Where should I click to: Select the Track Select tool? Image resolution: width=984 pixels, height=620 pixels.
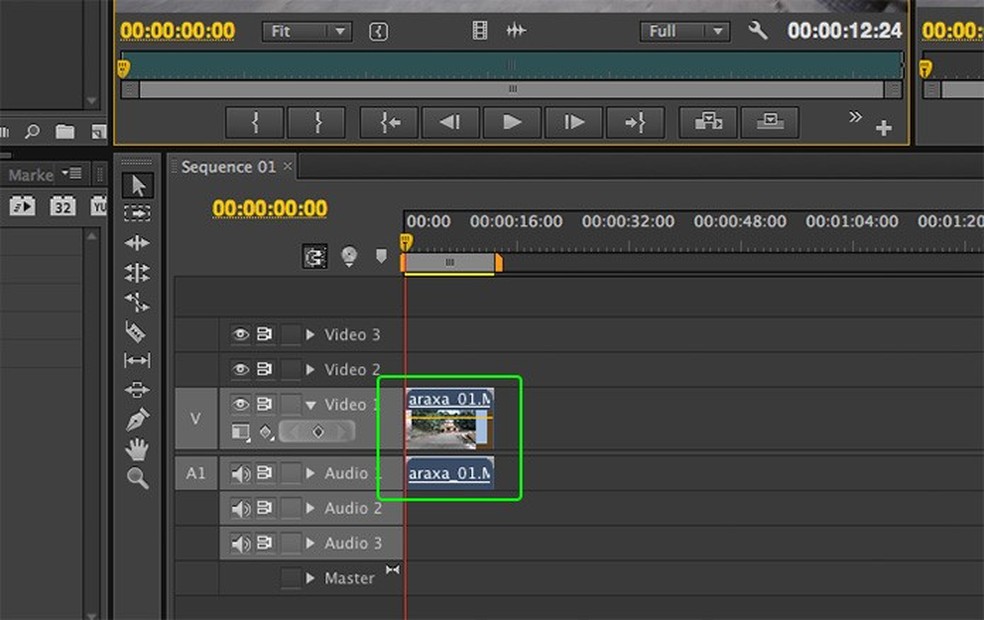136,213
